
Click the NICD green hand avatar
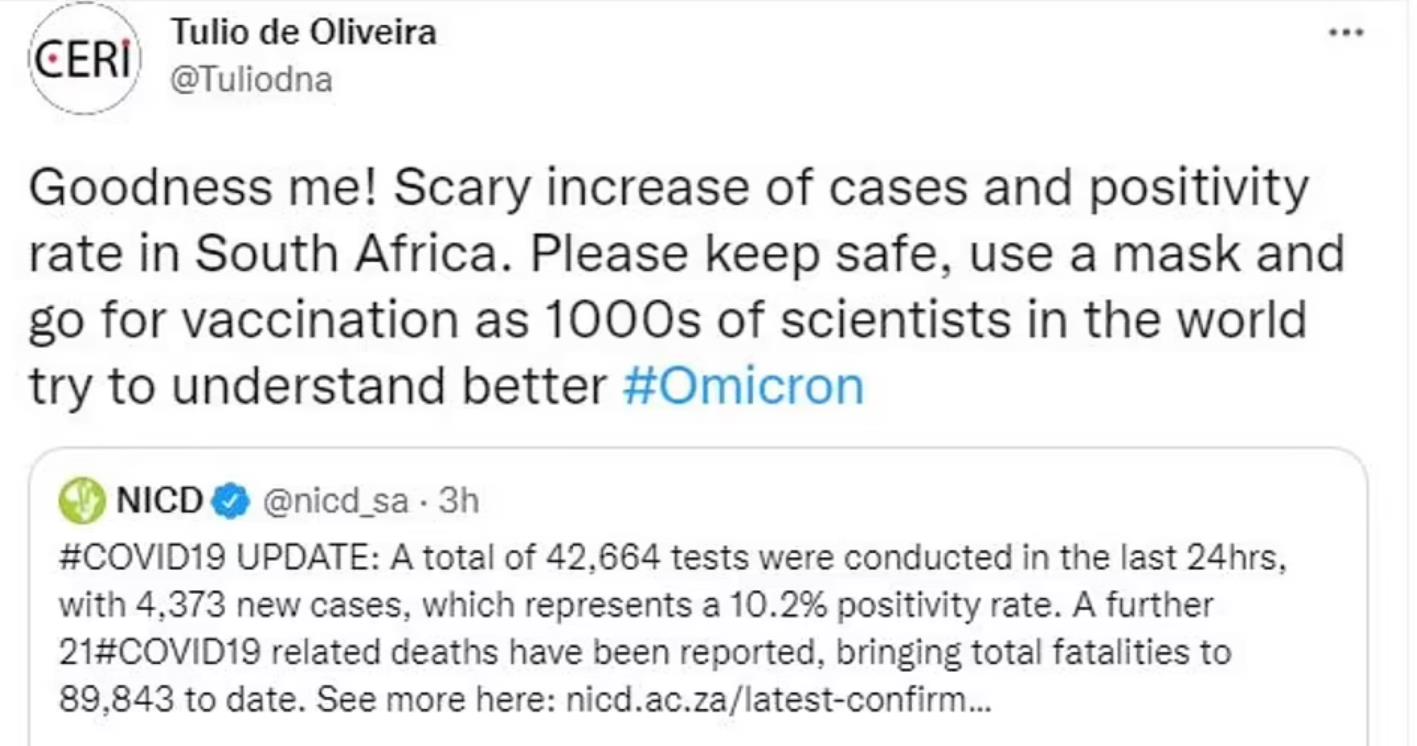82,501
